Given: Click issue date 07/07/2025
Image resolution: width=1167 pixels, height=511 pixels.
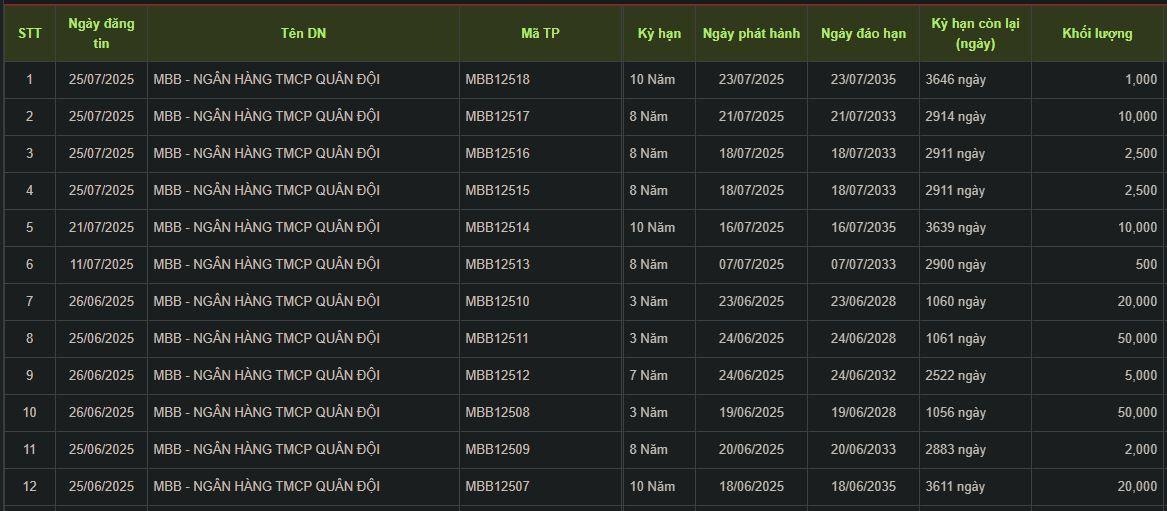Looking at the screenshot, I should coord(752,265).
